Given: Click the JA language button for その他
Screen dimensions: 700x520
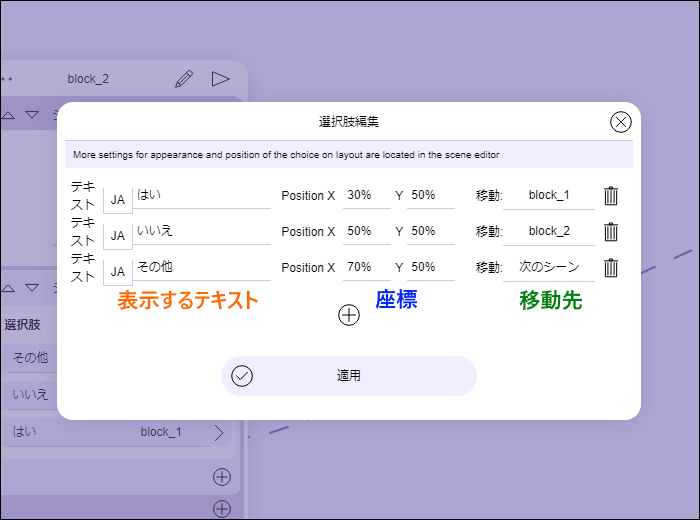Looking at the screenshot, I should click(x=118, y=271).
